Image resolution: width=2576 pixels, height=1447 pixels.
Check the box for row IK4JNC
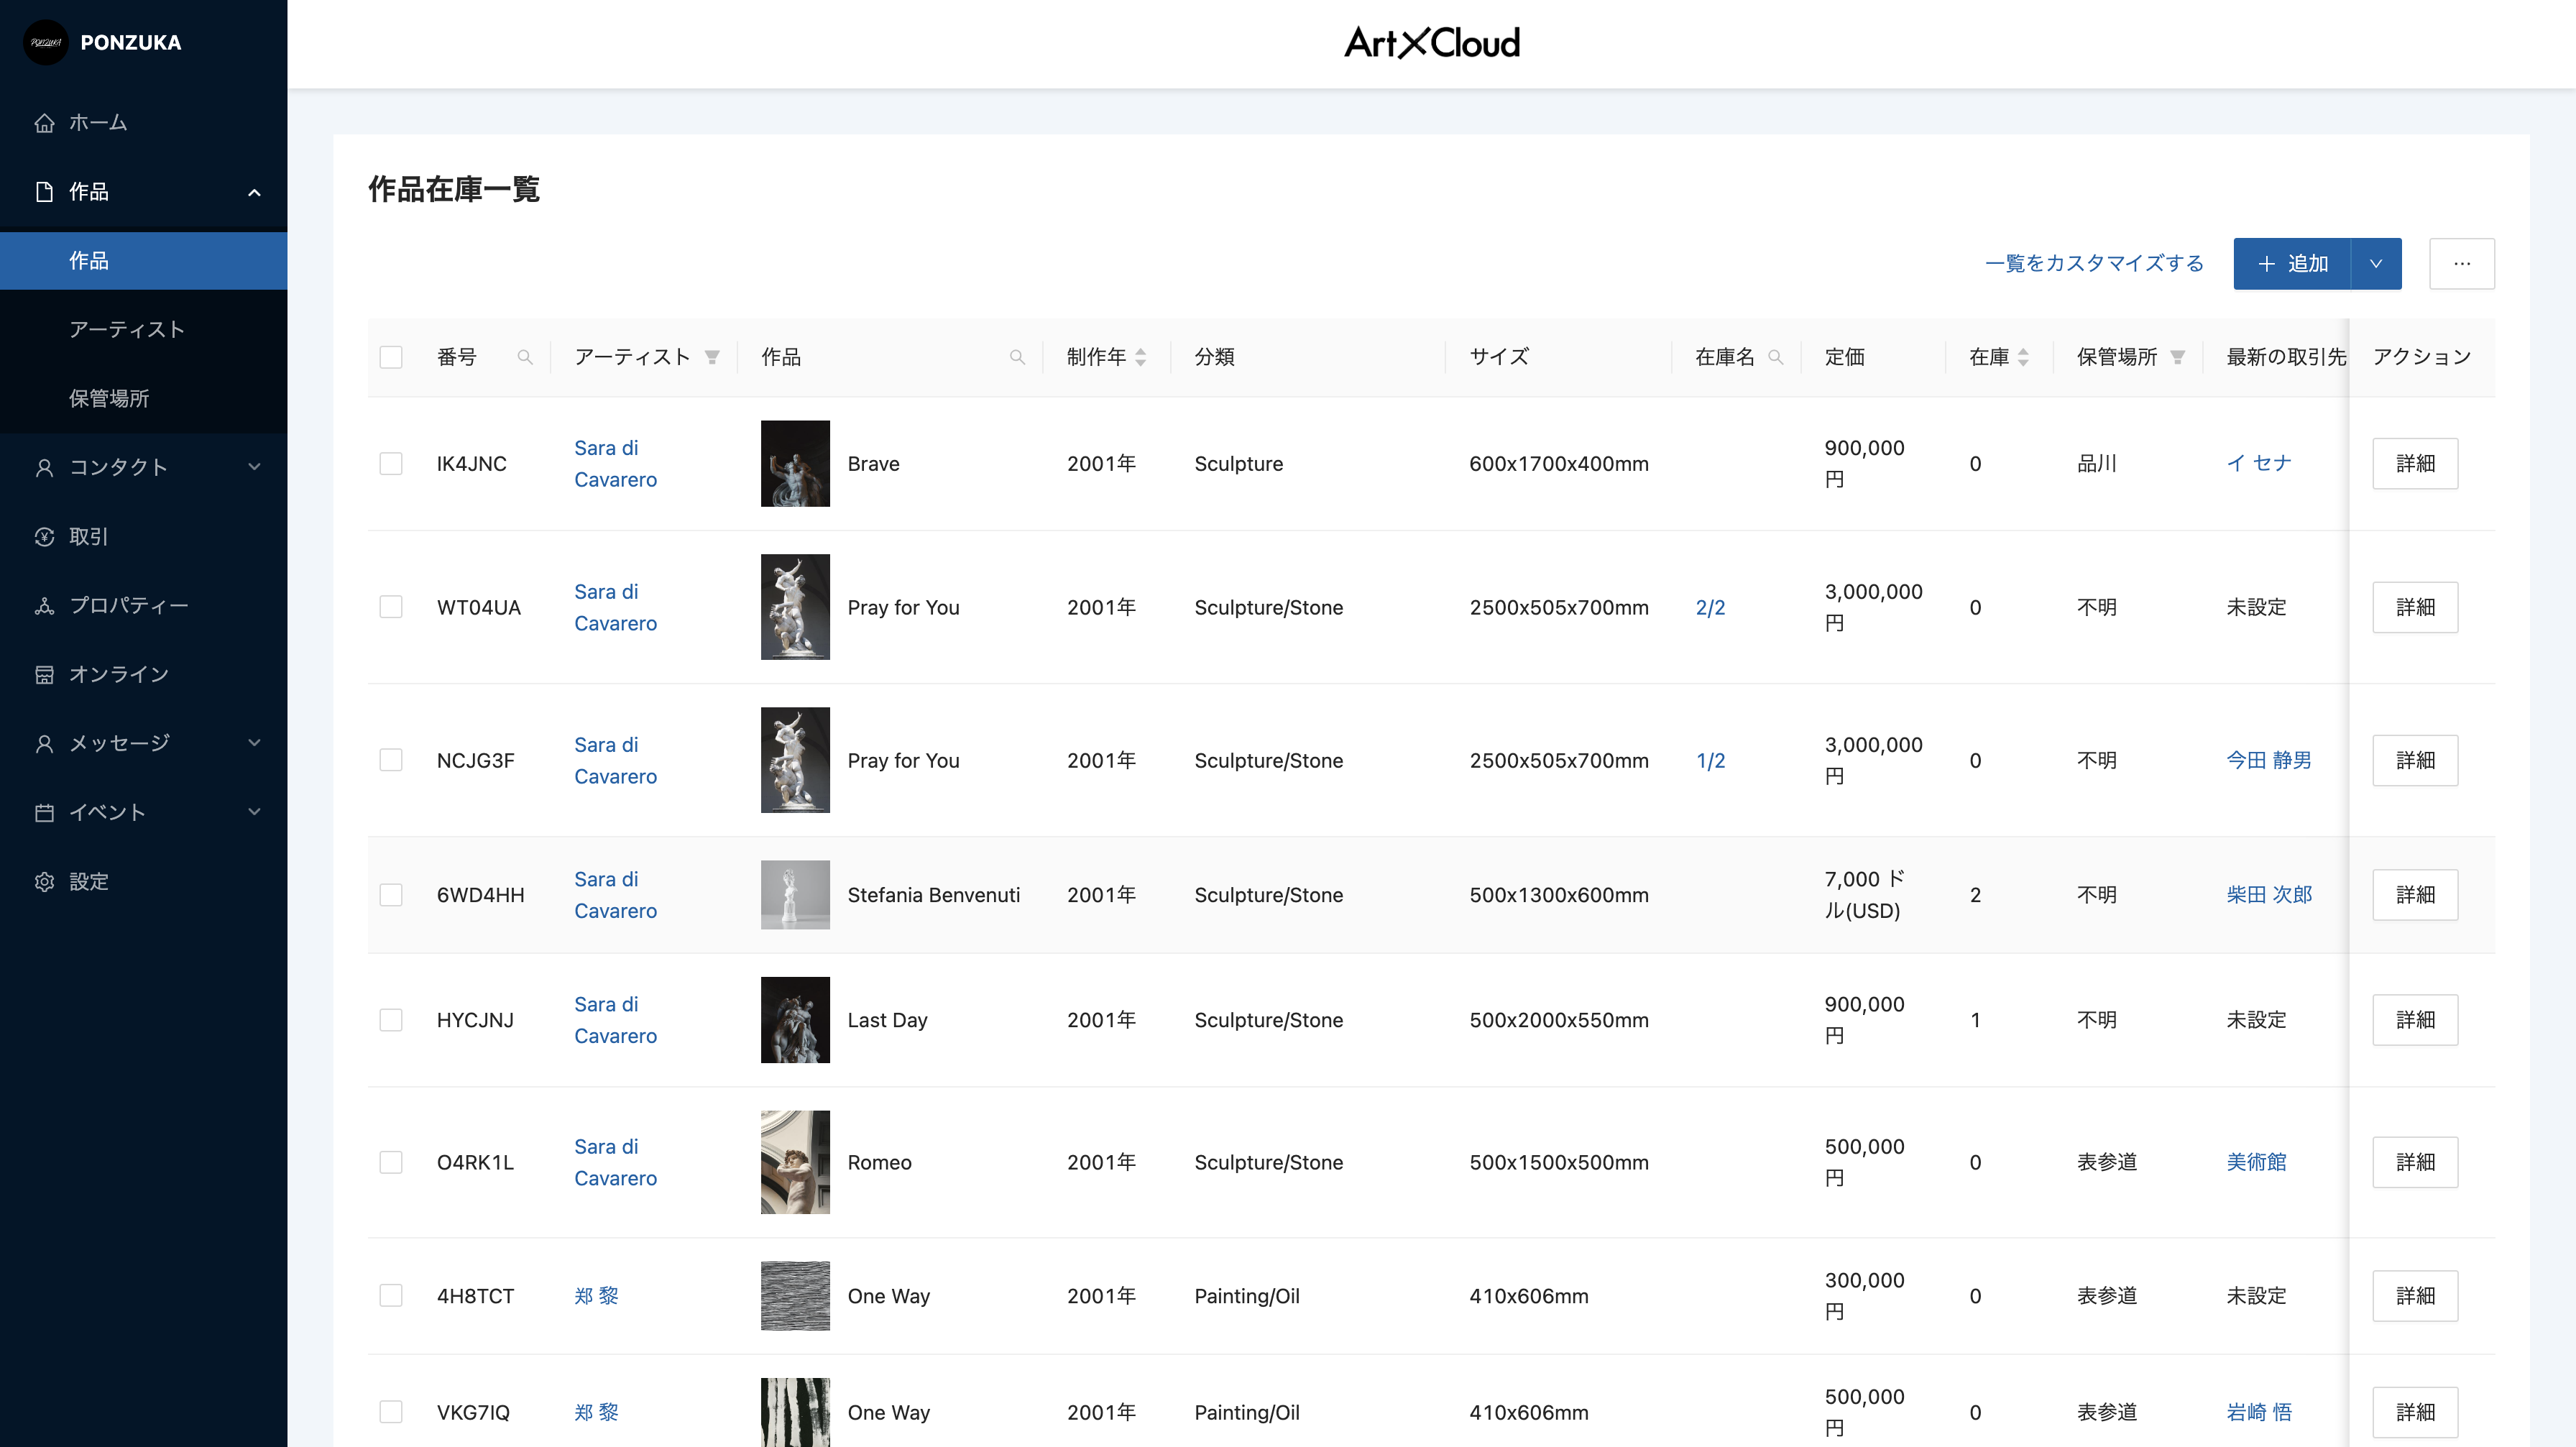click(391, 464)
